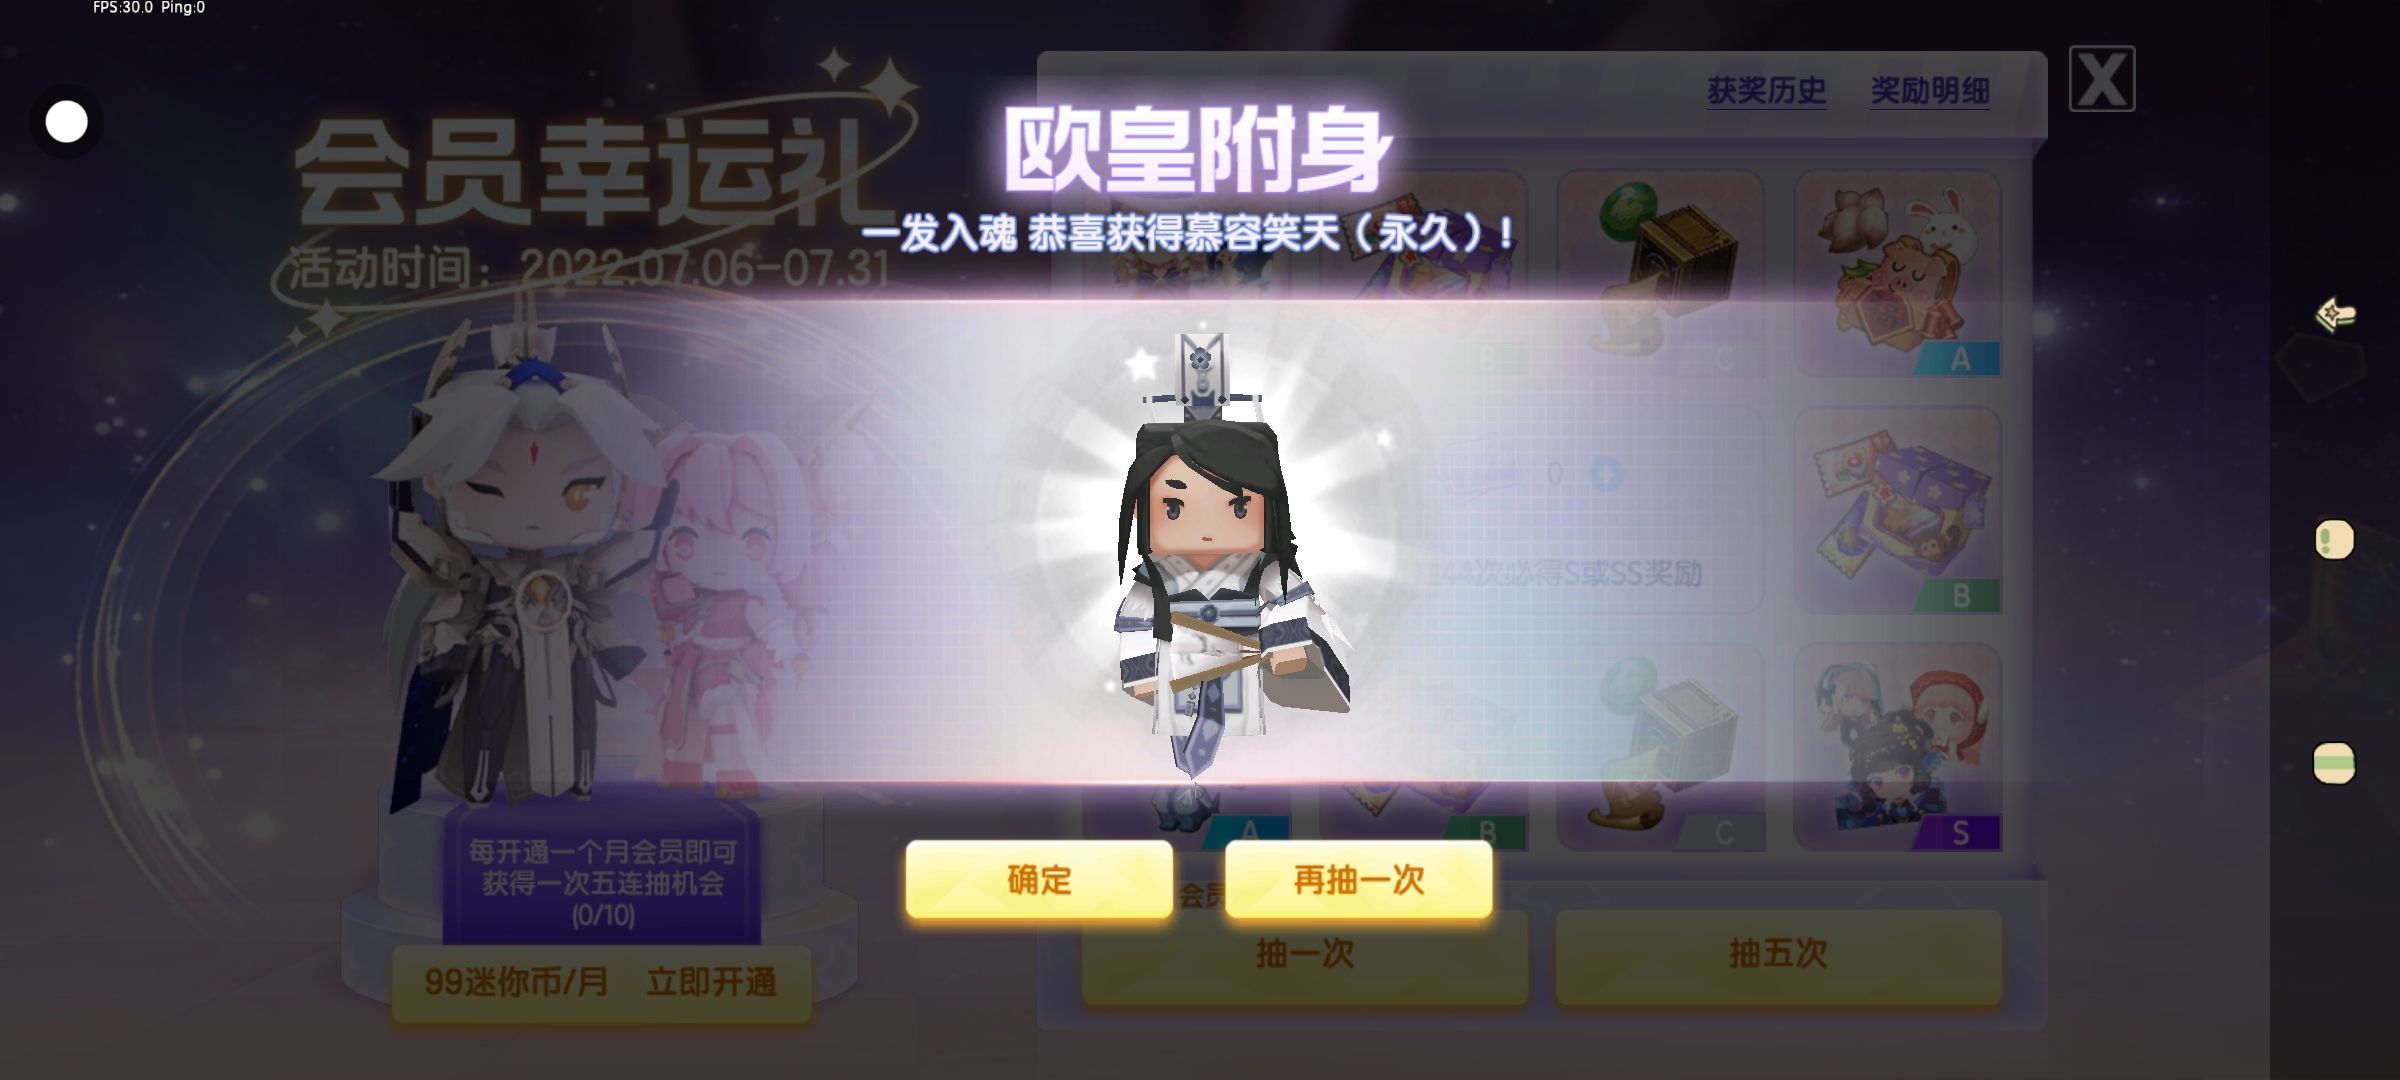
Task: Open the 奖励明细 reward details link
Action: 1929,91
